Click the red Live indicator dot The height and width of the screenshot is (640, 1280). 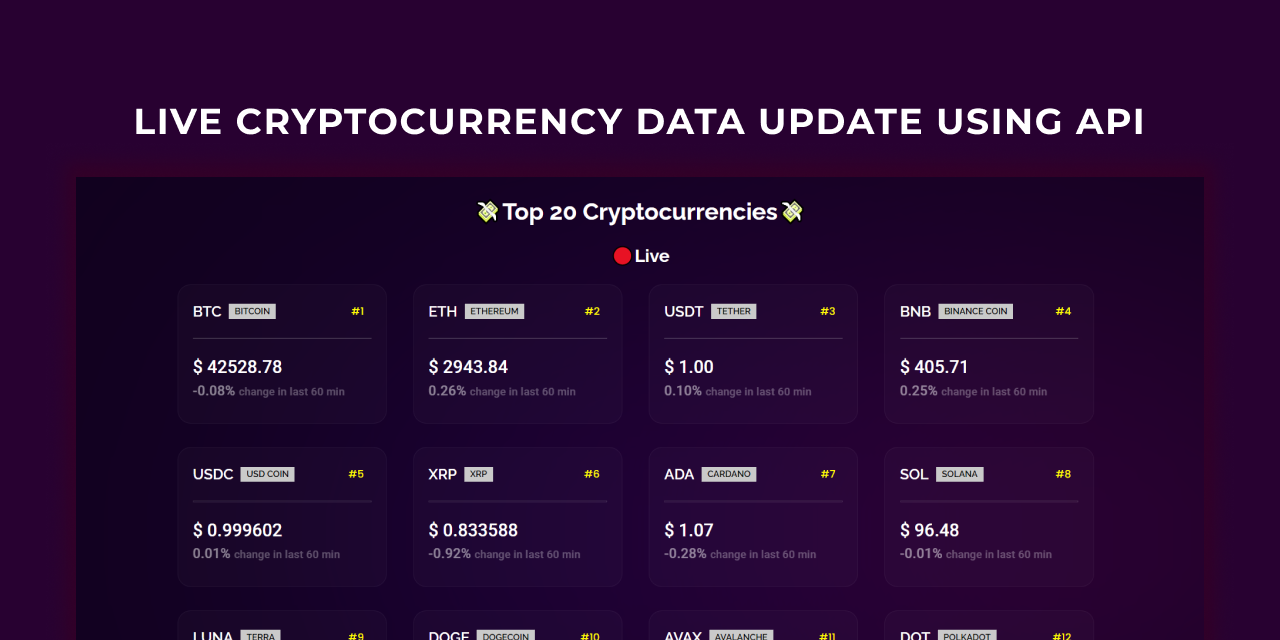click(x=621, y=255)
